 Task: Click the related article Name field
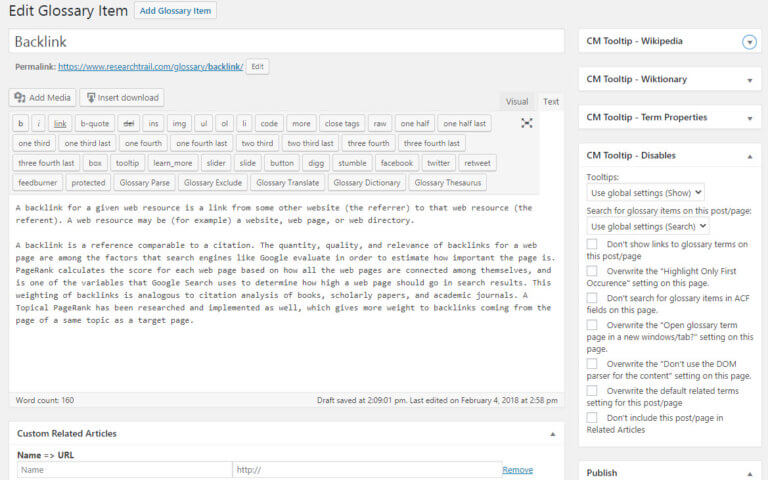[x=124, y=470]
